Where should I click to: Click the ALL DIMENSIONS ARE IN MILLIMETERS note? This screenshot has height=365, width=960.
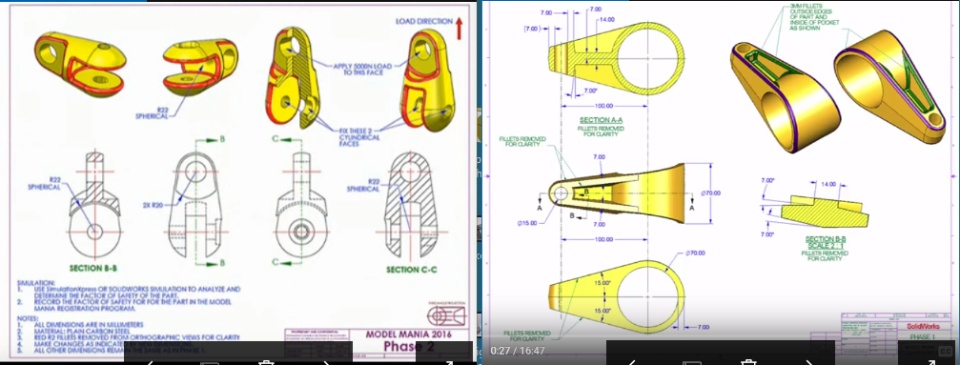pyautogui.click(x=88, y=324)
